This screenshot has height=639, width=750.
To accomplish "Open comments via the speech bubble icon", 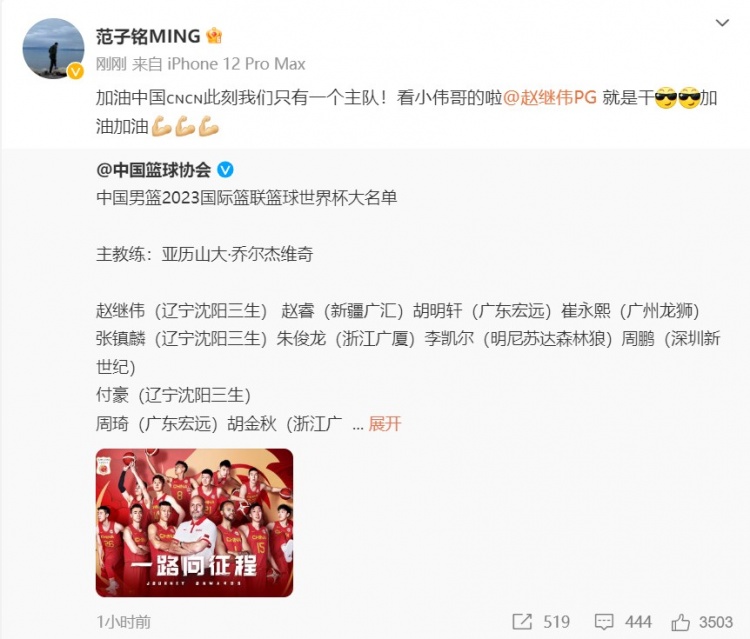I will (604, 622).
